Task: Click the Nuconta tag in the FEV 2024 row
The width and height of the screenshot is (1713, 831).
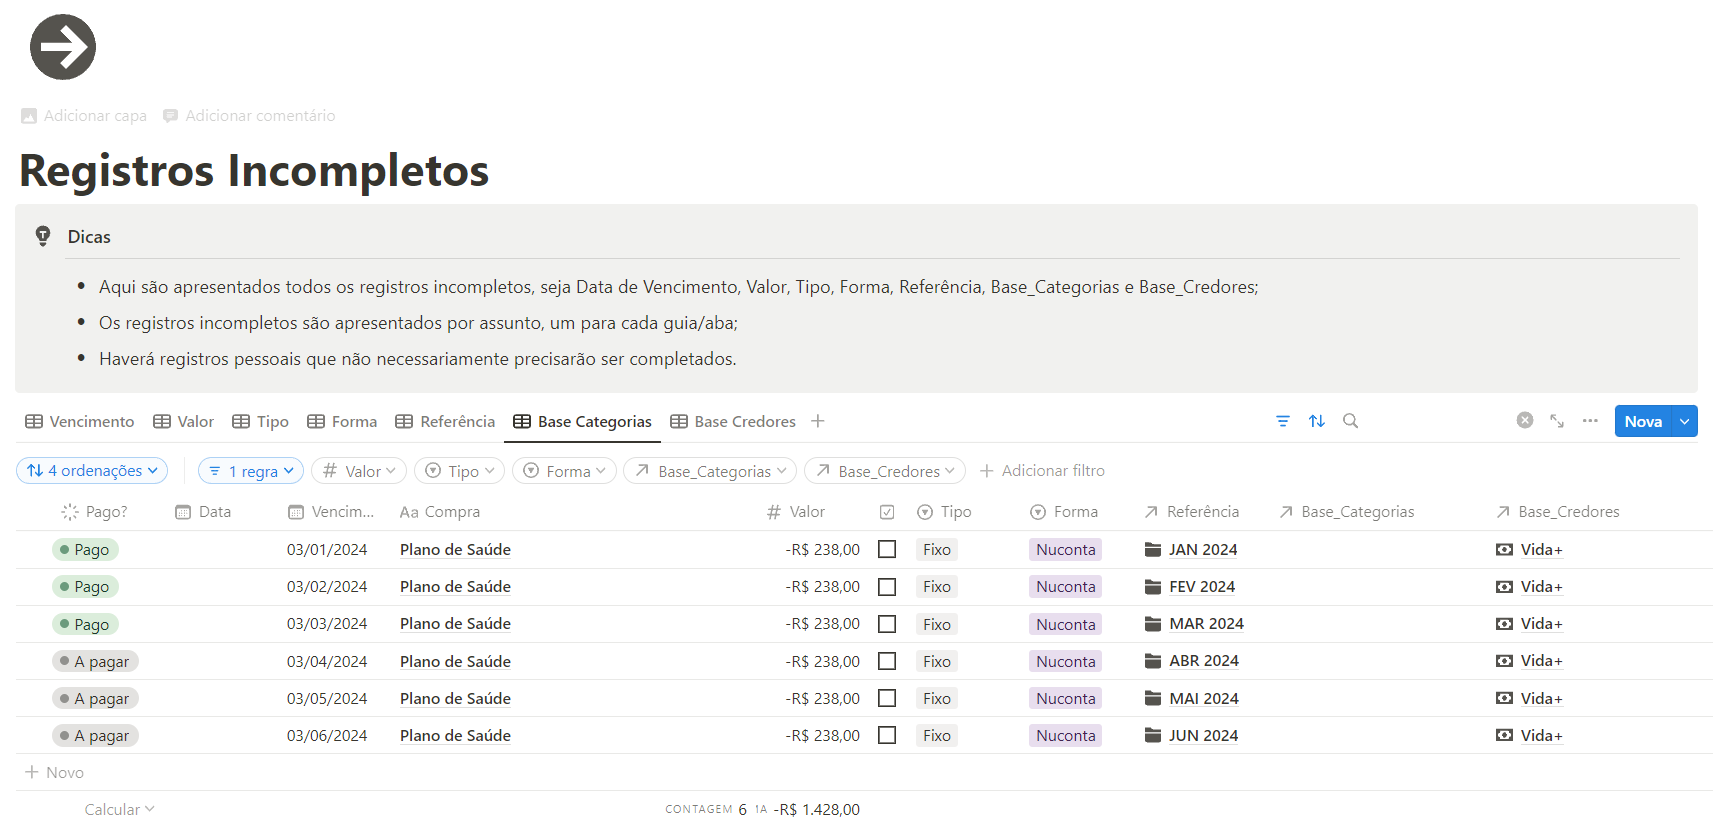Action: (1065, 587)
